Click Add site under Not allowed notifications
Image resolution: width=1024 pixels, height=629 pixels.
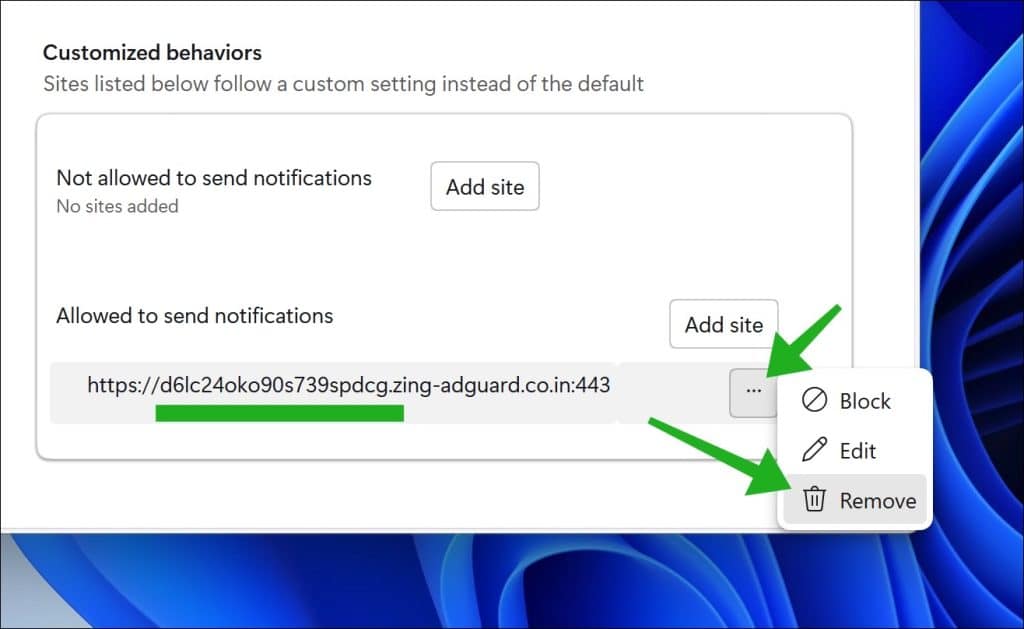tap(484, 186)
